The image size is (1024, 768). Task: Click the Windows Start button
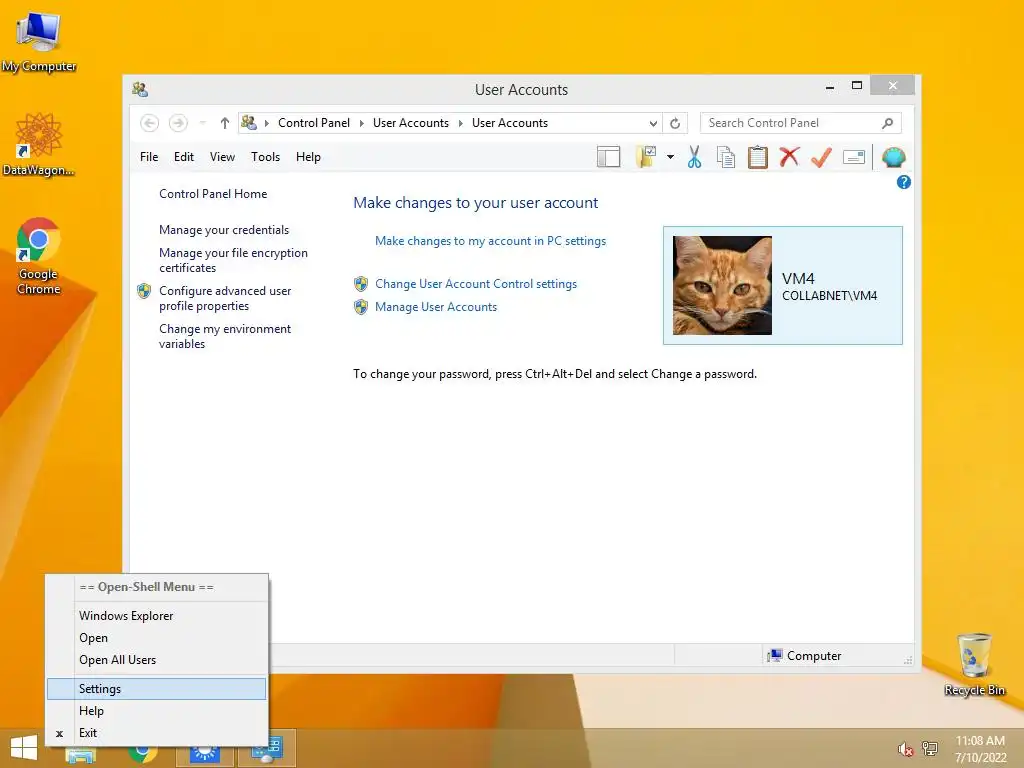pos(24,748)
